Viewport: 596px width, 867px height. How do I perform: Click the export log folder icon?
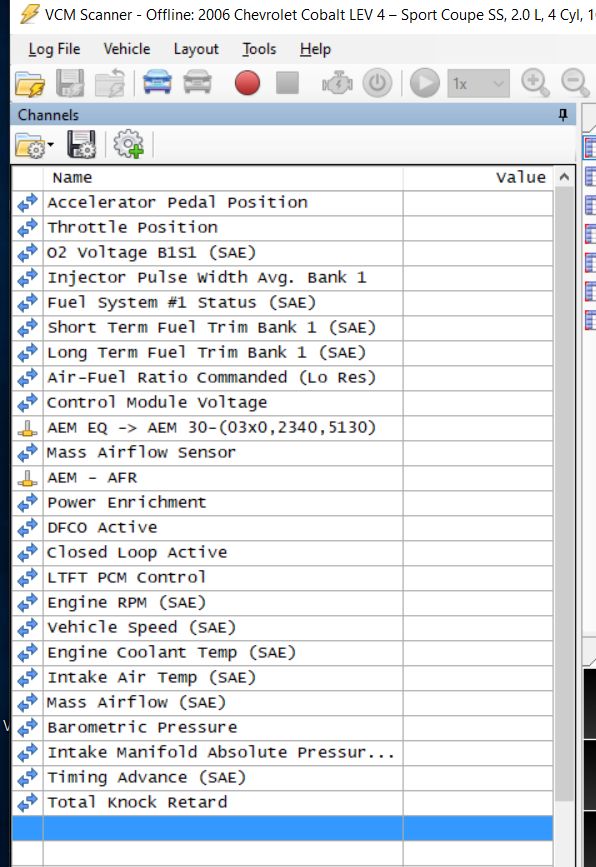(110, 83)
